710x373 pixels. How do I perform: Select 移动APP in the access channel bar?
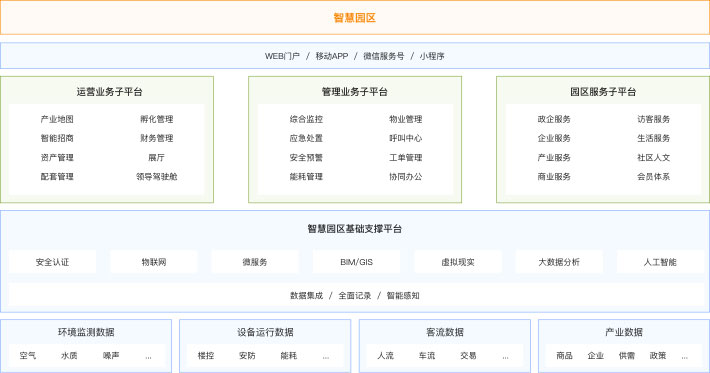pyautogui.click(x=332, y=56)
